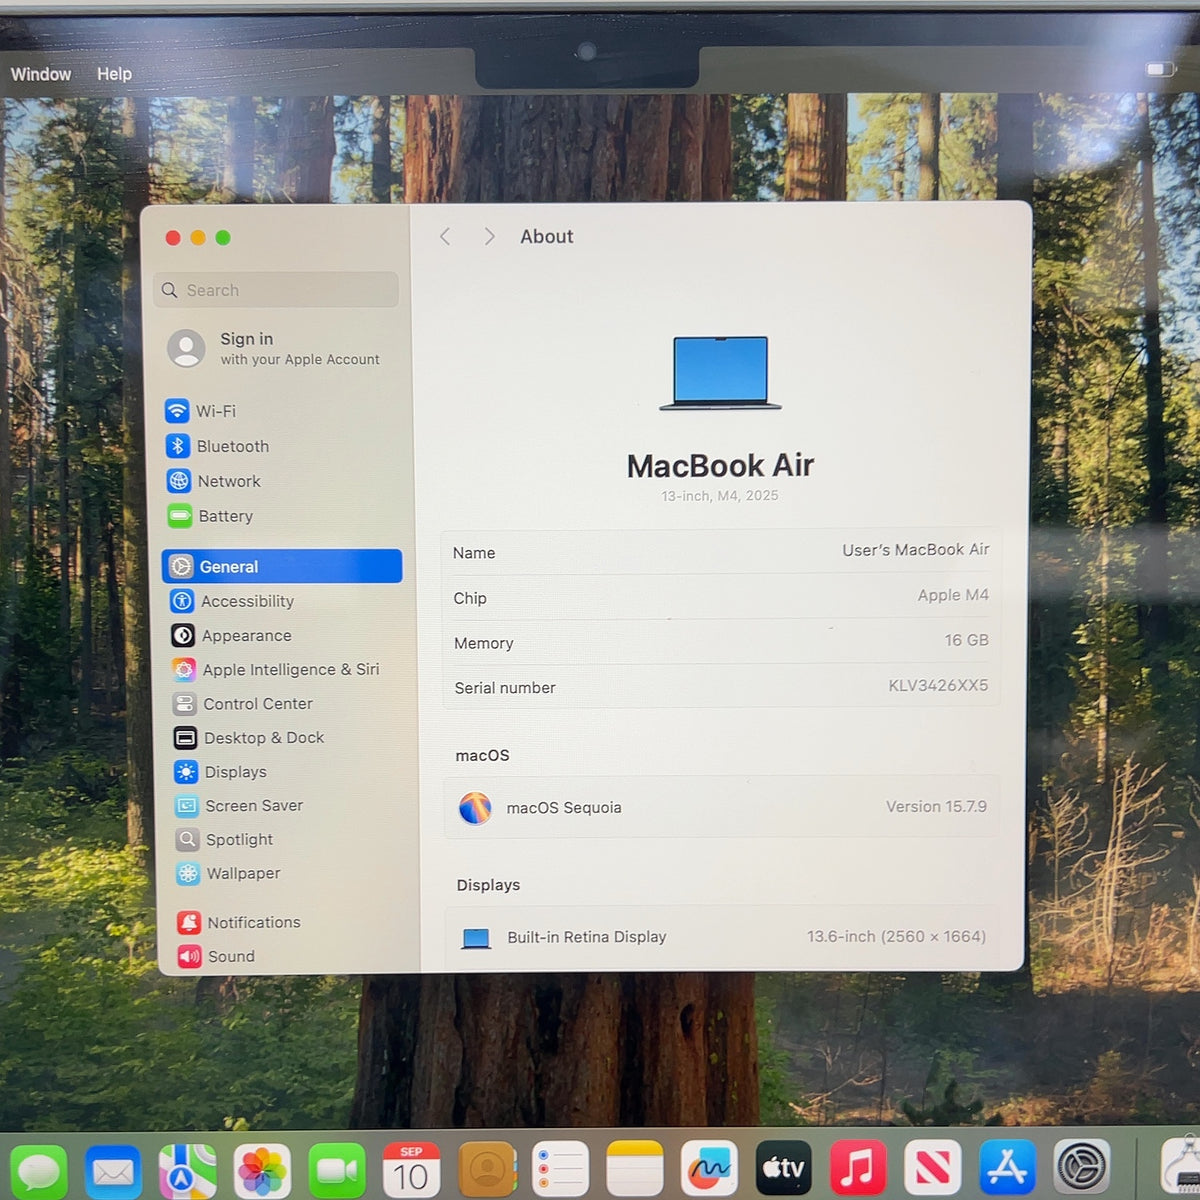Go forward with the right chevron
Image resolution: width=1200 pixels, height=1200 pixels.
pyautogui.click(x=489, y=236)
